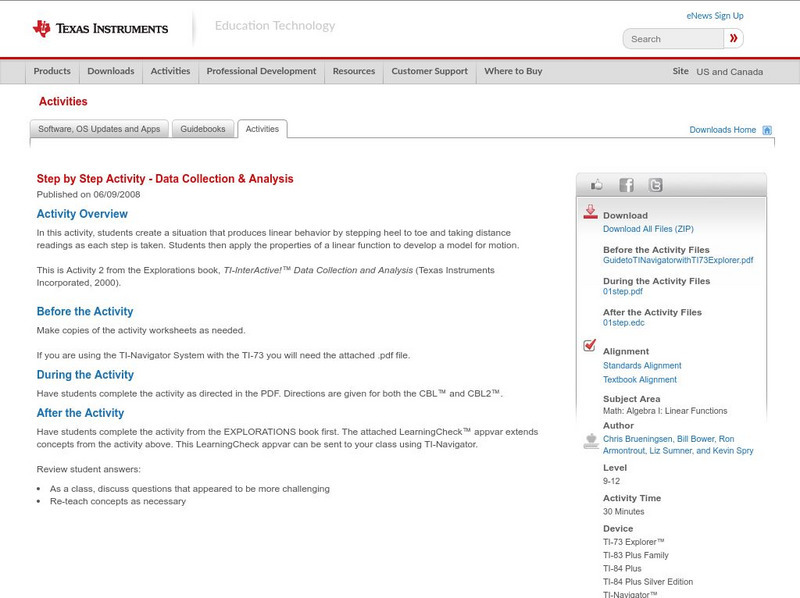The width and height of the screenshot is (800, 598).
Task: Click the 30 Minutes activity time value
Action: pyautogui.click(x=623, y=511)
